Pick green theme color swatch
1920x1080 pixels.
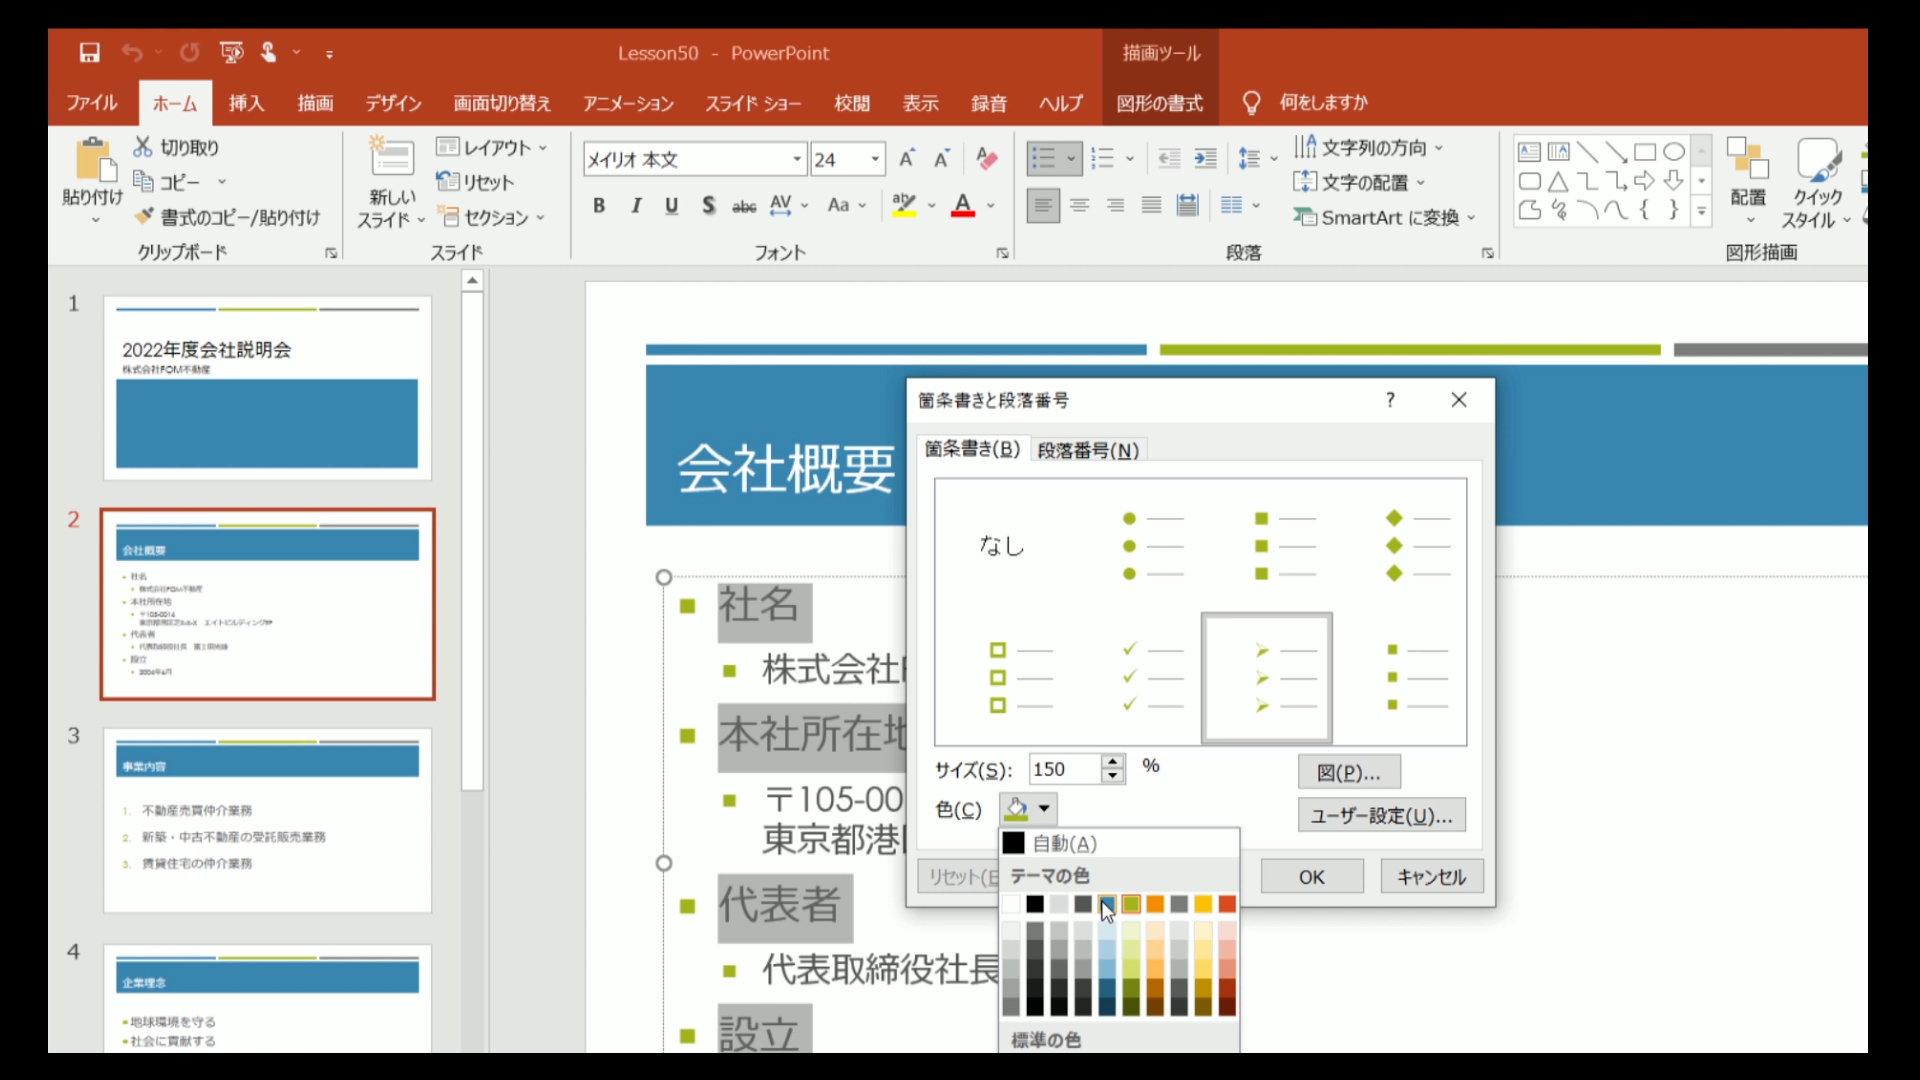[x=1131, y=904]
